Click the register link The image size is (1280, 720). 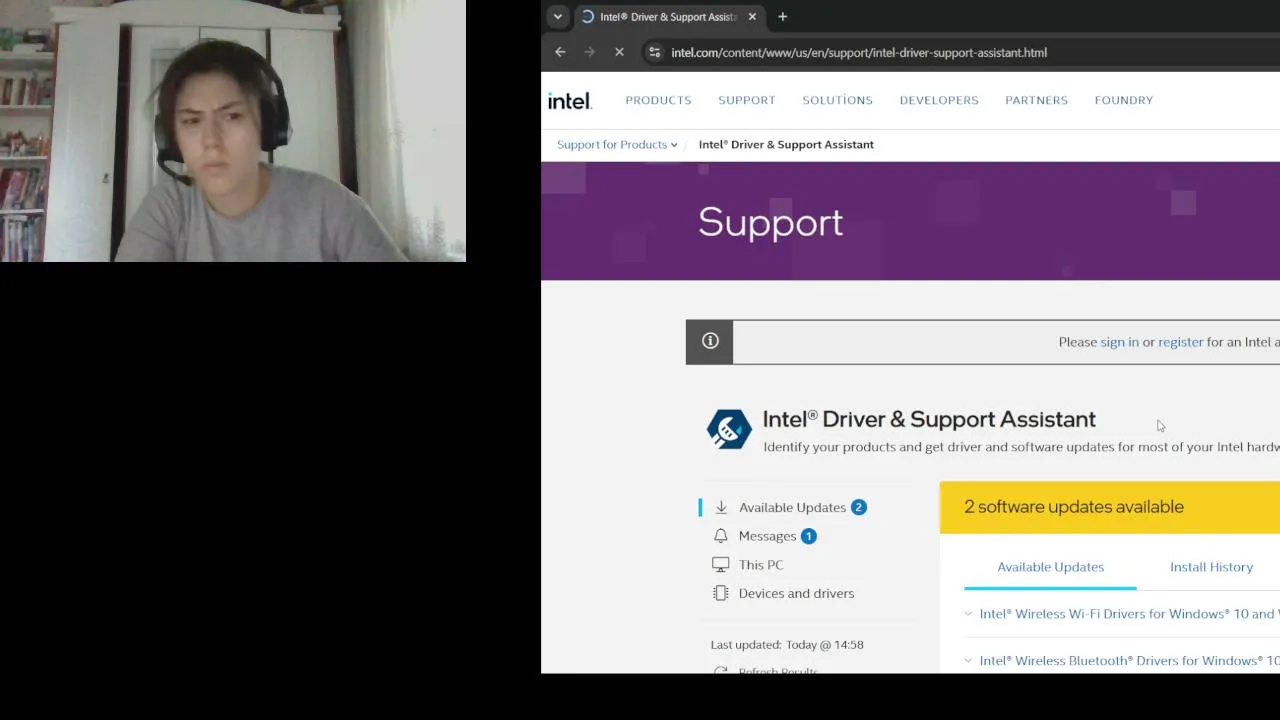click(x=1180, y=342)
